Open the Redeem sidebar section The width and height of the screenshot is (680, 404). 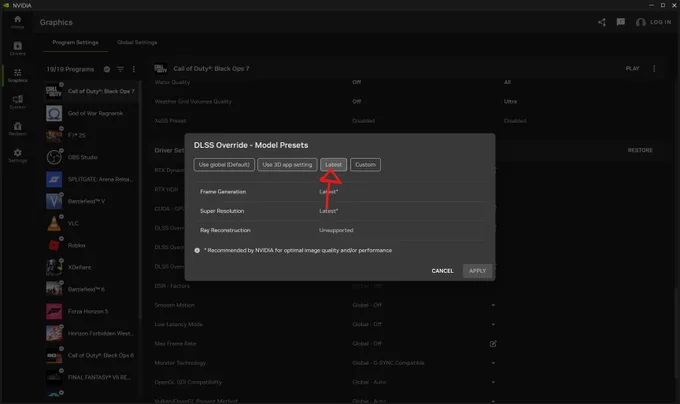coord(17,129)
